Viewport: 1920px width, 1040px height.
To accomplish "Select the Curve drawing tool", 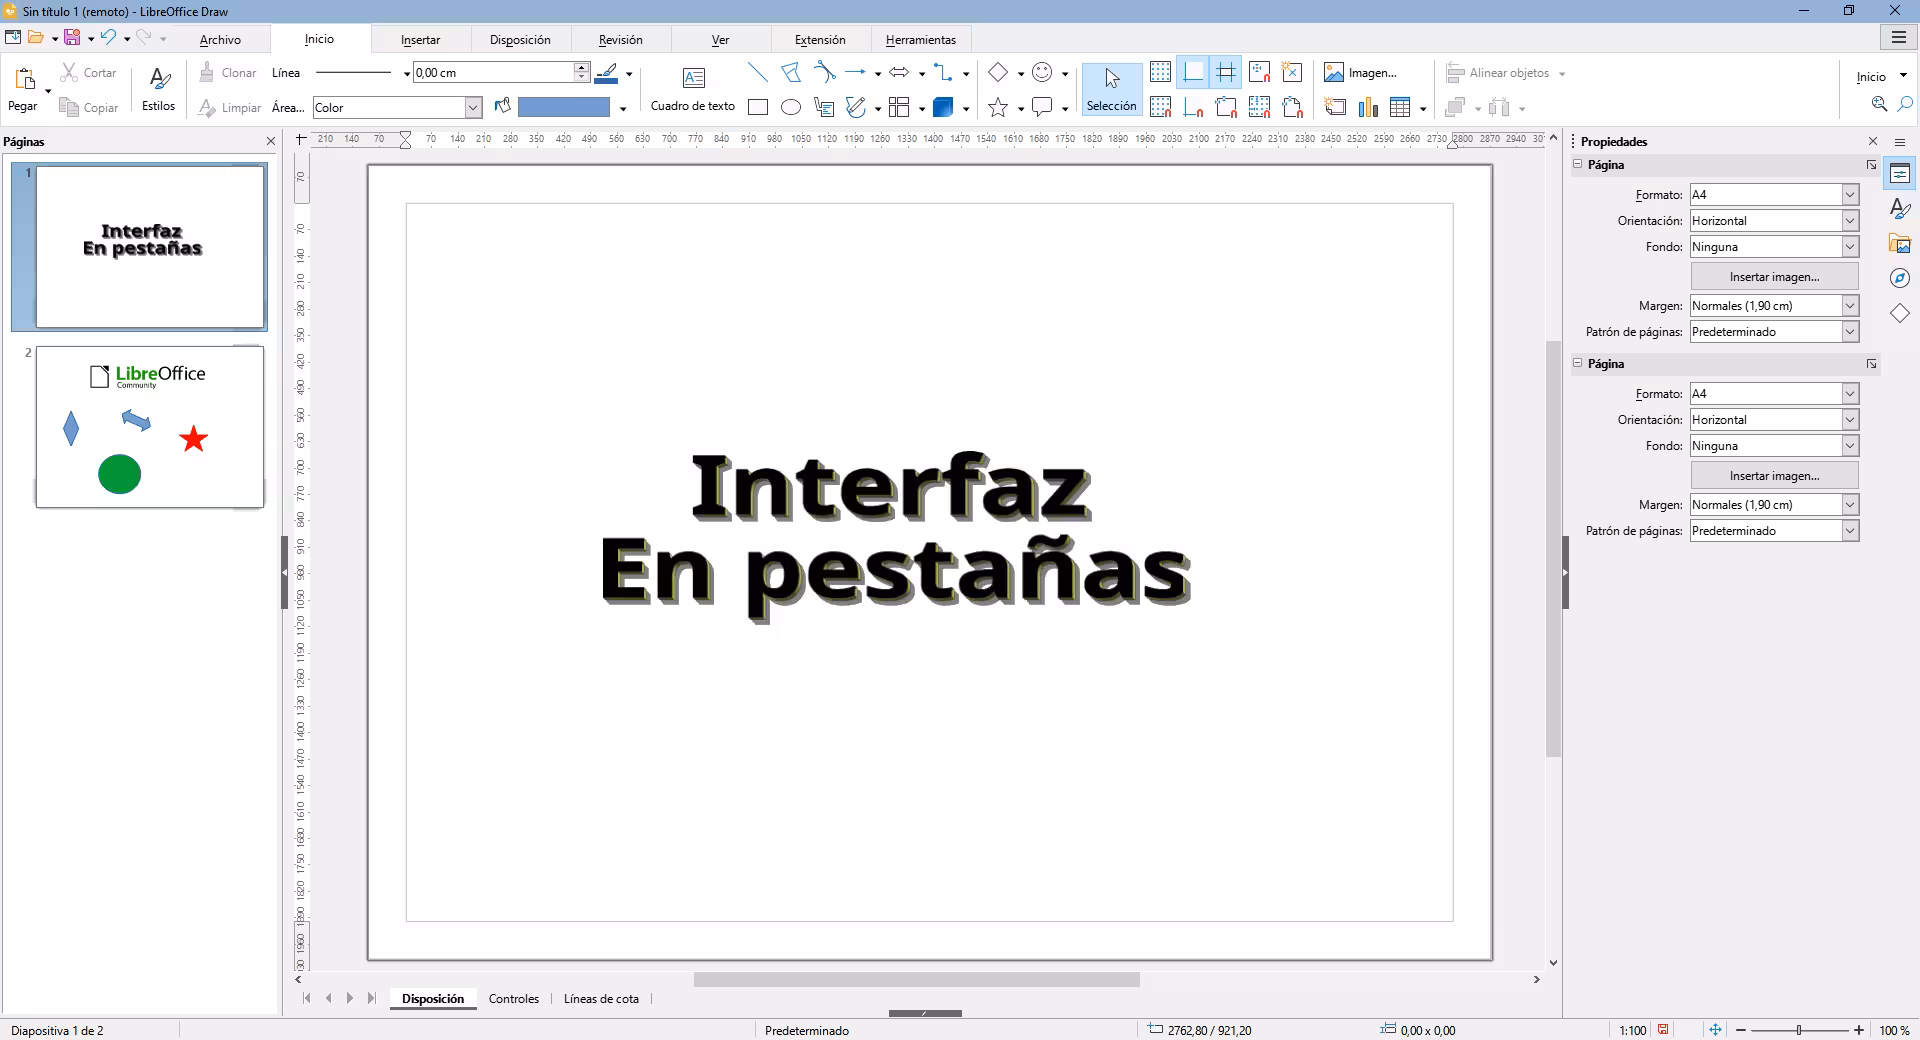I will pyautogui.click(x=824, y=73).
